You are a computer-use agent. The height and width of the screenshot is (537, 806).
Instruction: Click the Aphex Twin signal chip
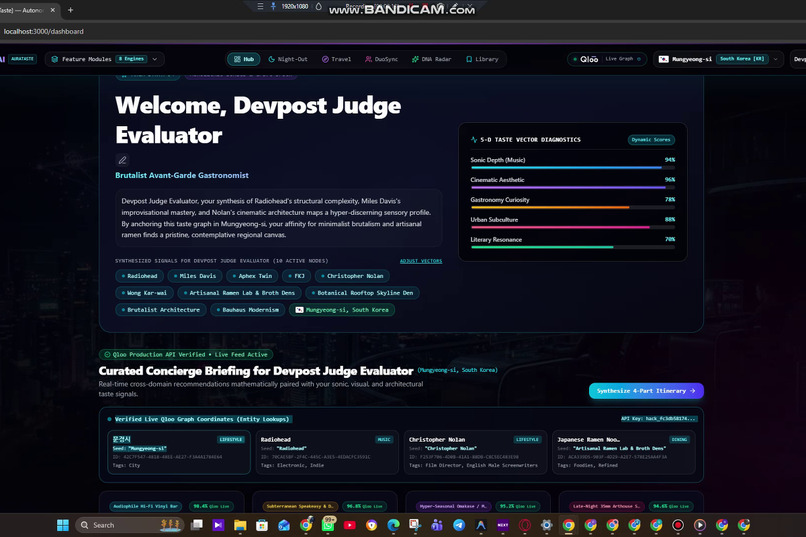(252, 276)
